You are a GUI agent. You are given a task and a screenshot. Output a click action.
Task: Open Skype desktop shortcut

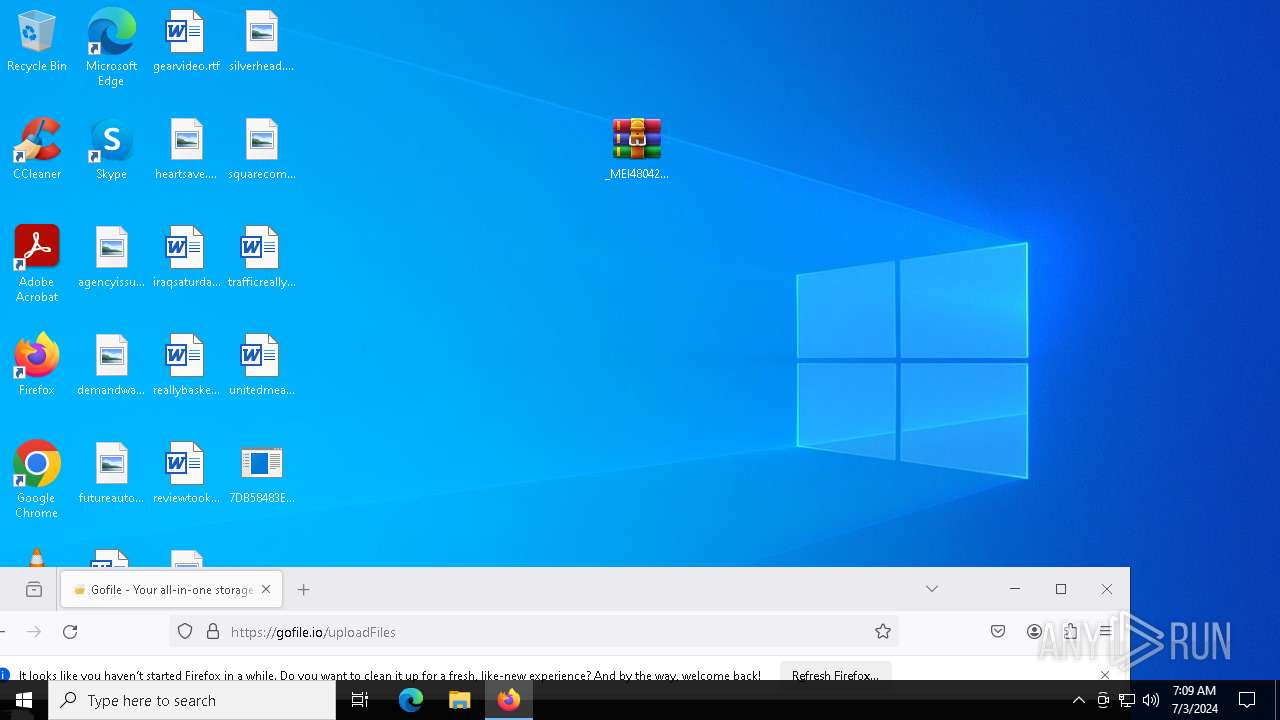pyautogui.click(x=111, y=149)
